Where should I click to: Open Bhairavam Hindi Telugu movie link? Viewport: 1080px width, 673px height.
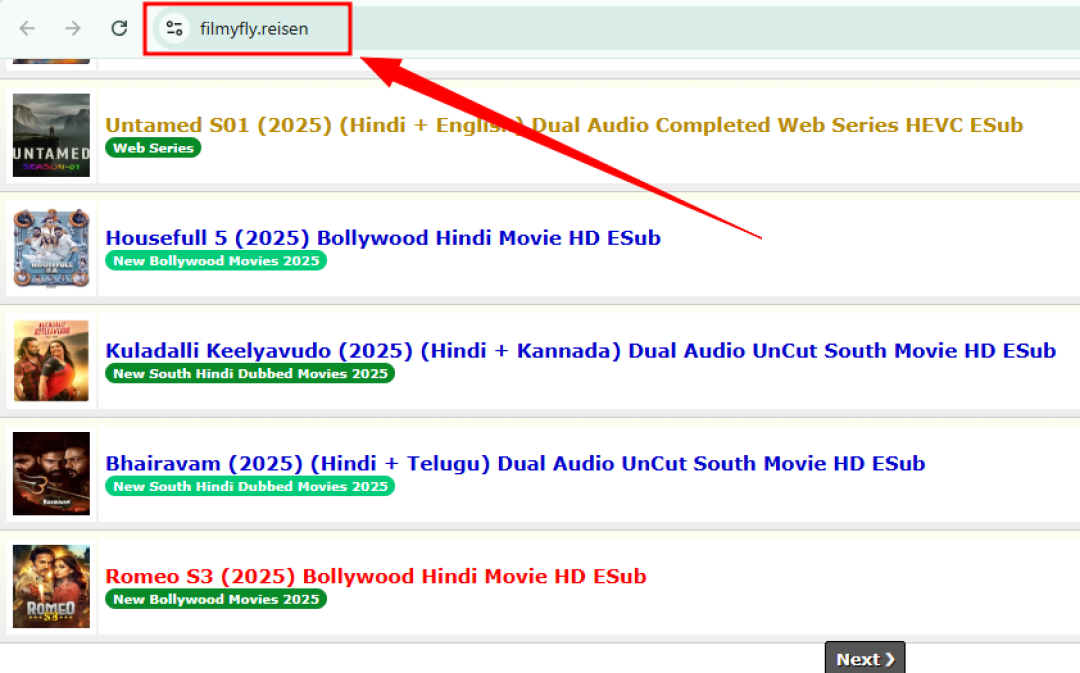pyautogui.click(x=515, y=464)
